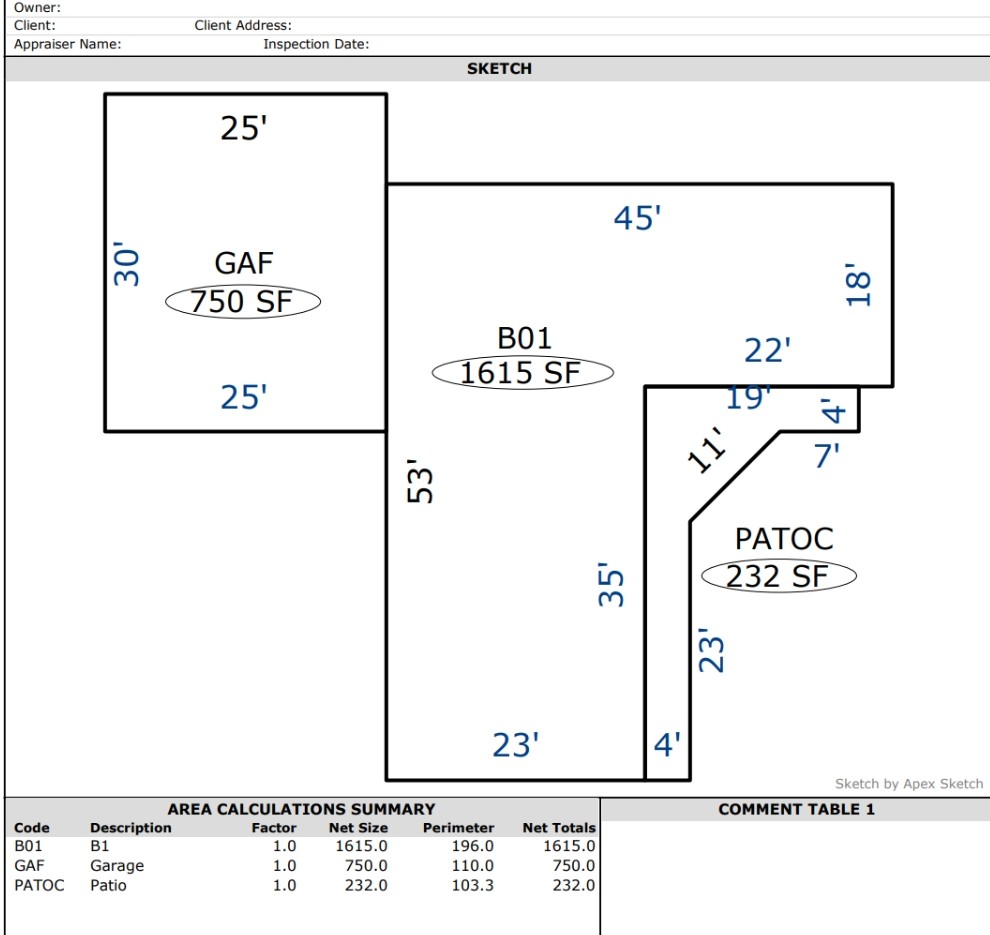Select the Garage row in area summary
The image size is (990, 935).
[x=304, y=866]
